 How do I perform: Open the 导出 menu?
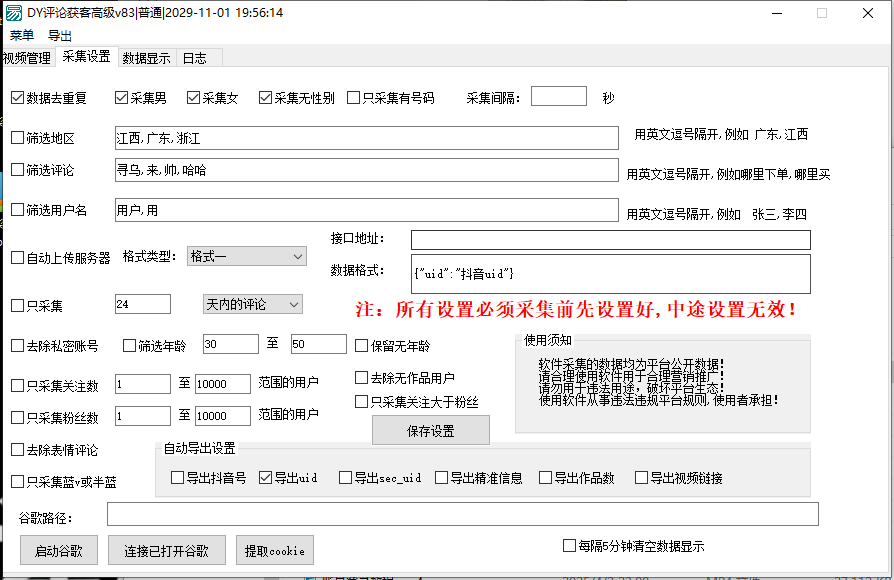coord(60,35)
